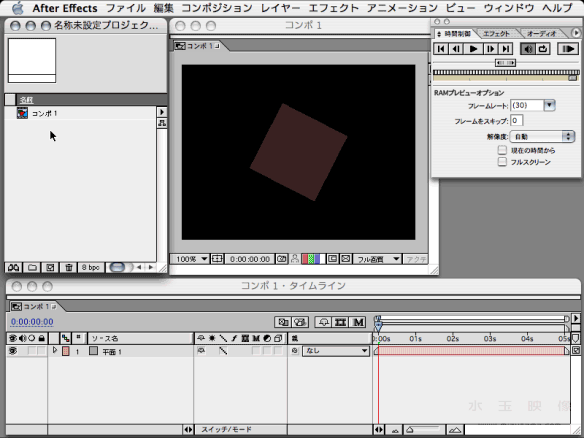This screenshot has height=438, width=584.
Task: Click the 0:00:00:00 timecode in timeline
Action: point(32,322)
